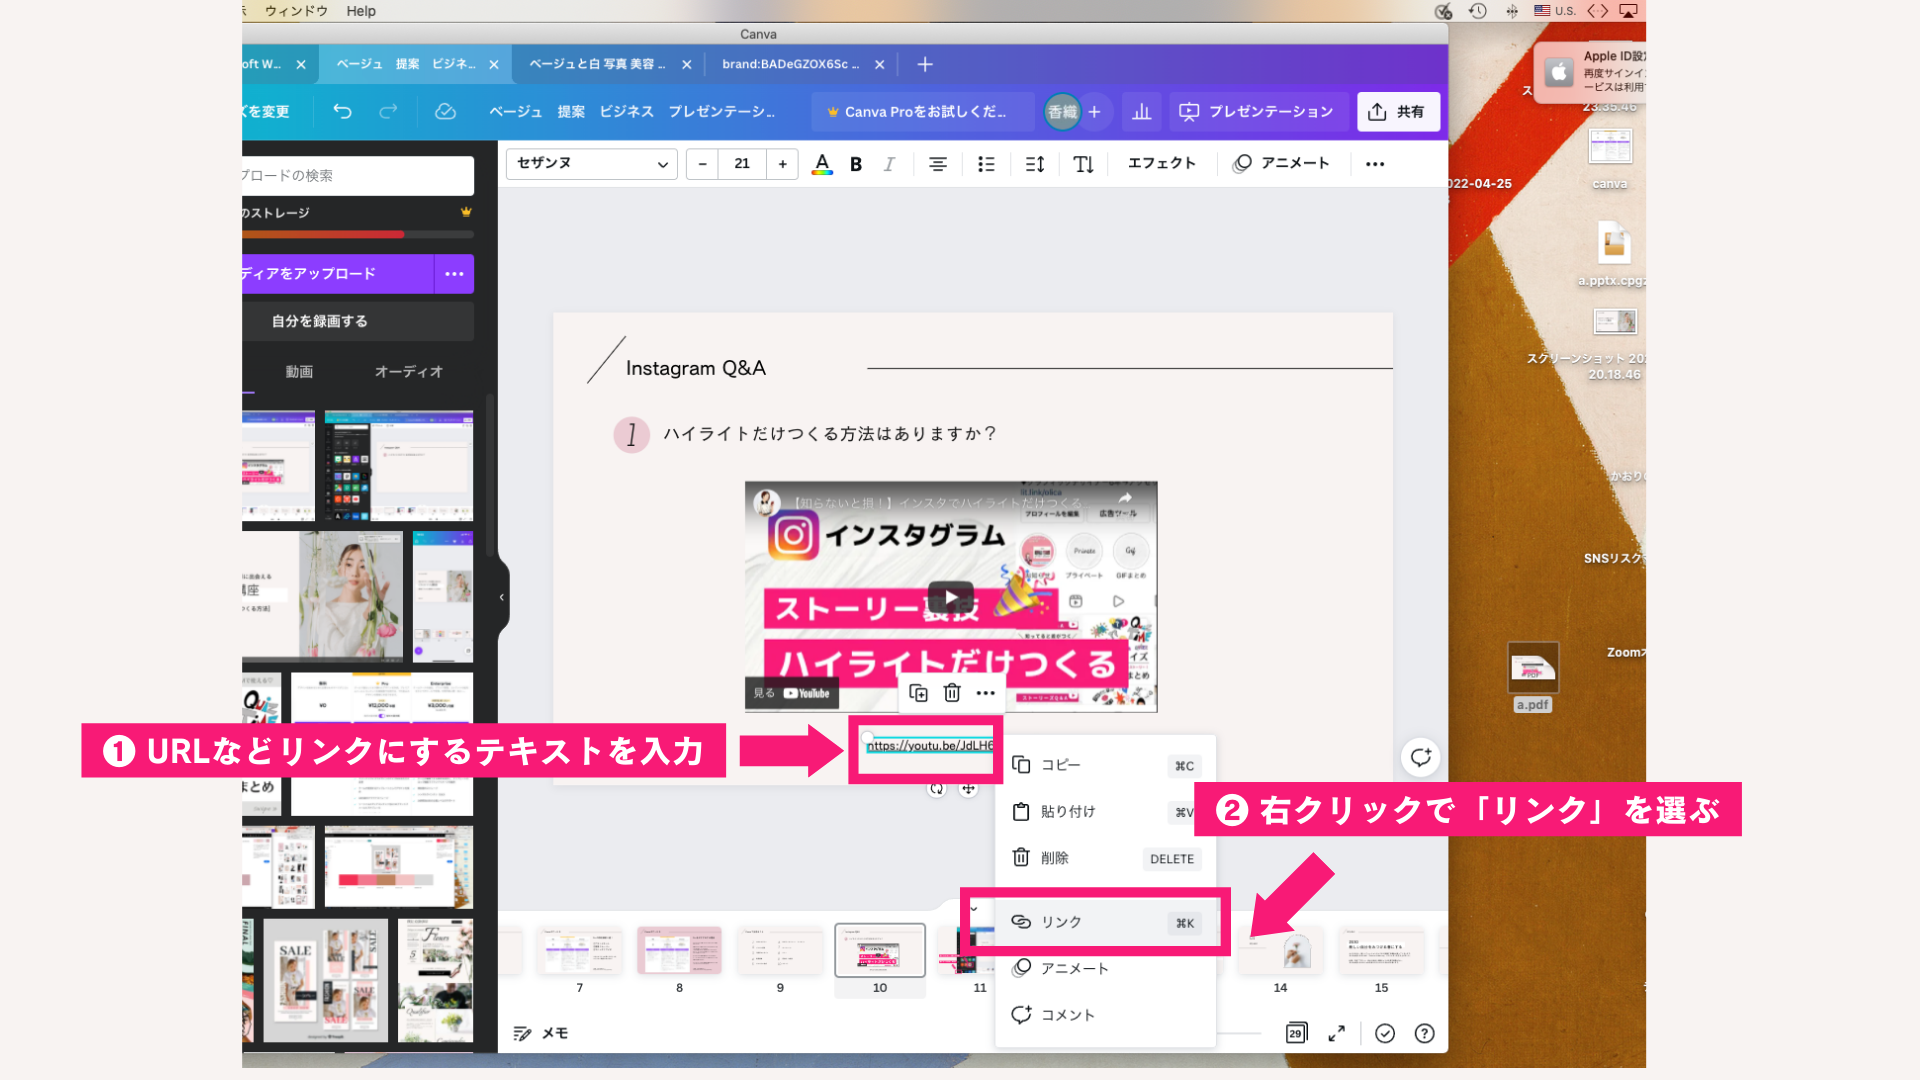Add a bulleted list to the text
This screenshot has height=1080, width=1920.
tap(986, 163)
